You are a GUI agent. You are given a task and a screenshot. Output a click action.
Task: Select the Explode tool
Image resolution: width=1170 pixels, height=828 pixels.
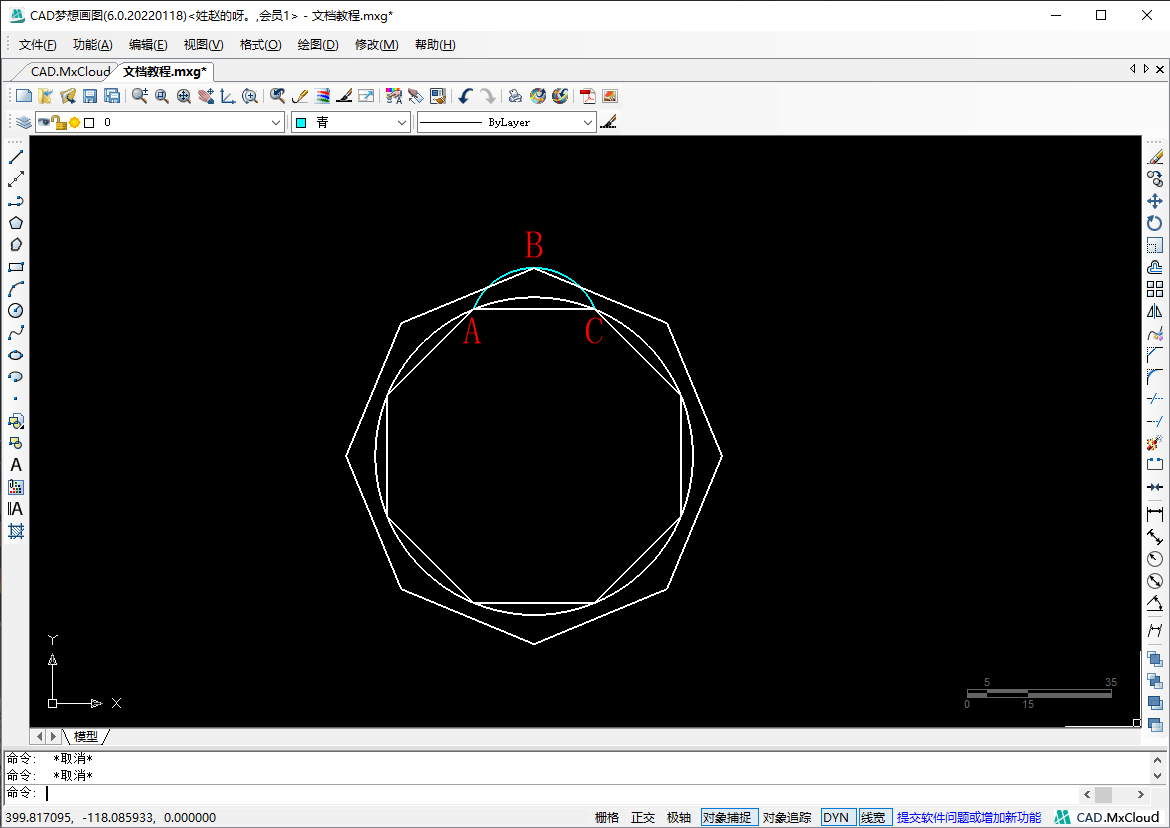[x=1155, y=443]
